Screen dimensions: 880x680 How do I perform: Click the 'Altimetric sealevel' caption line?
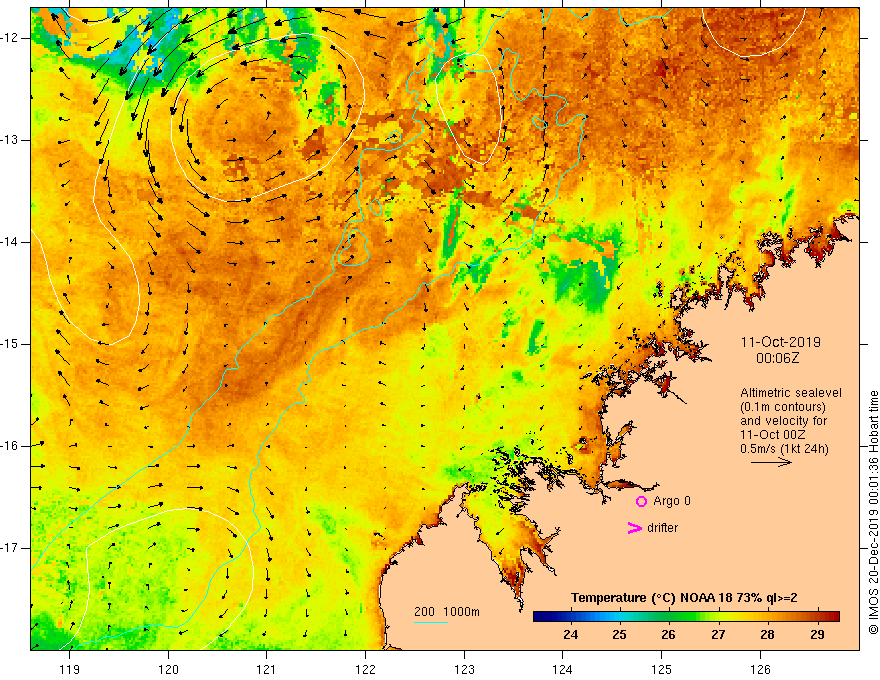click(x=791, y=393)
